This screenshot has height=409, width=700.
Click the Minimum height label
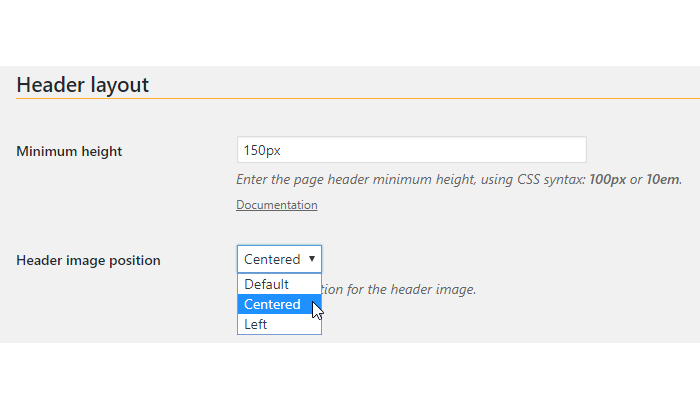(x=69, y=151)
